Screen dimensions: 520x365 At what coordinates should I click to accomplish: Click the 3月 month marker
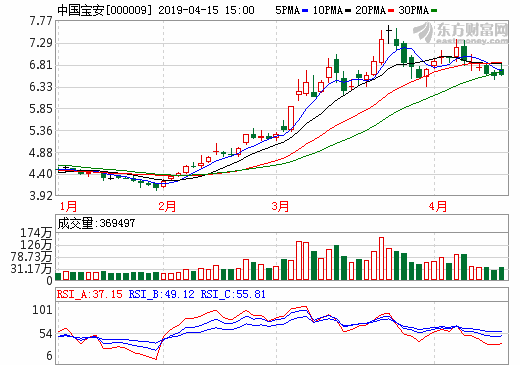coord(280,206)
